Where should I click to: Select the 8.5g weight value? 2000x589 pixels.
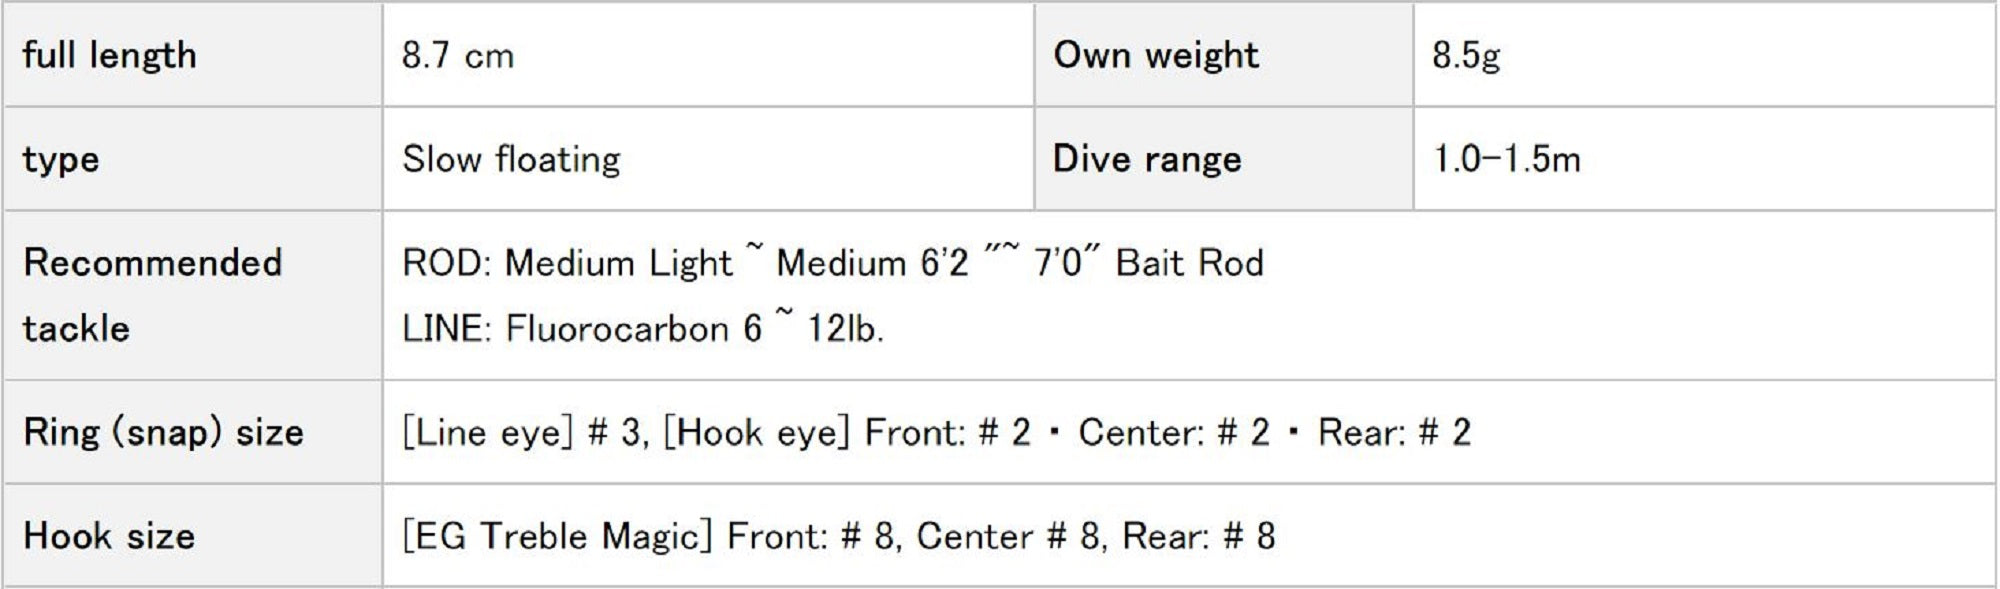(x=1466, y=55)
